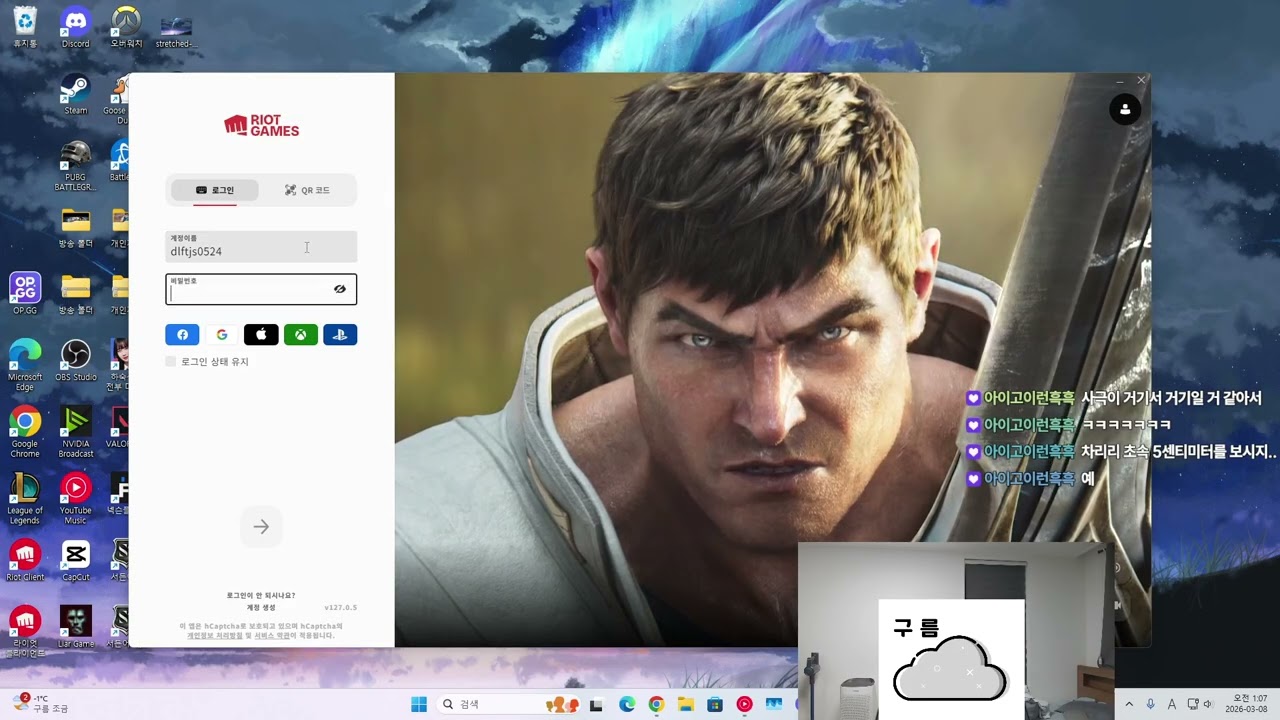Expand the hidden system tray icons

coord(1129,704)
